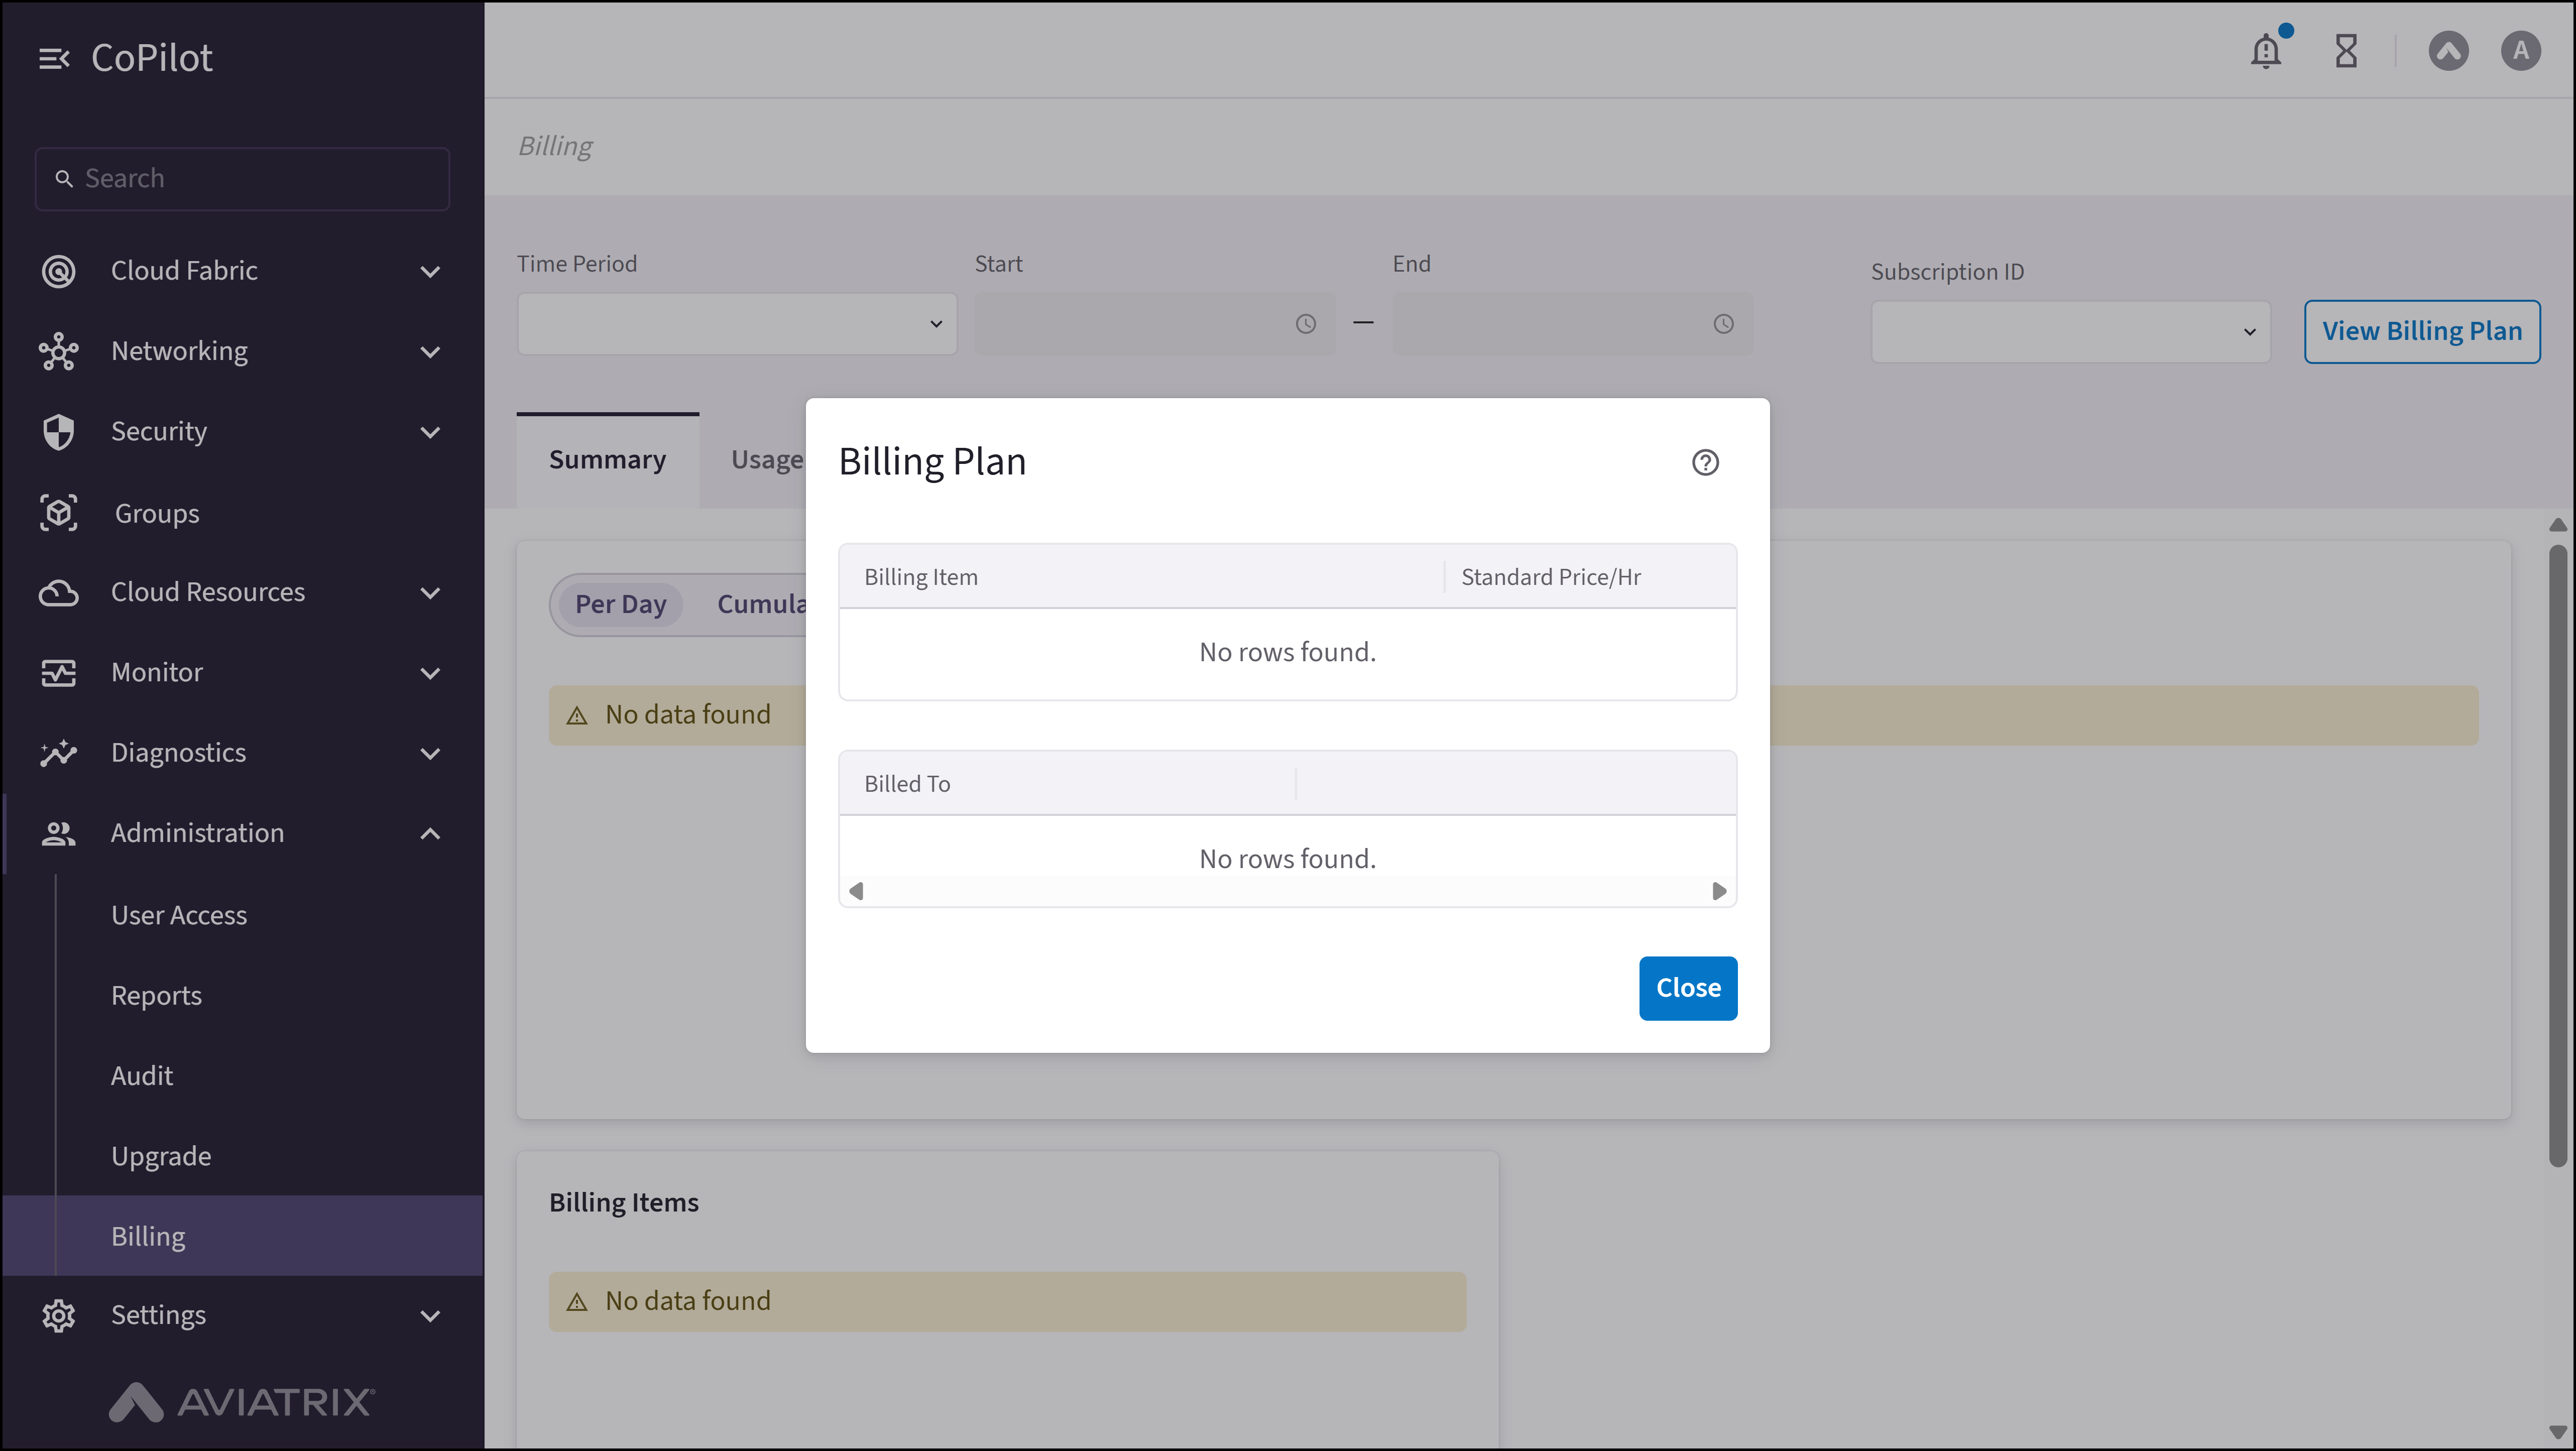Toggle the Per Day view
Screen dimensions: 2576x1451
pos(620,604)
